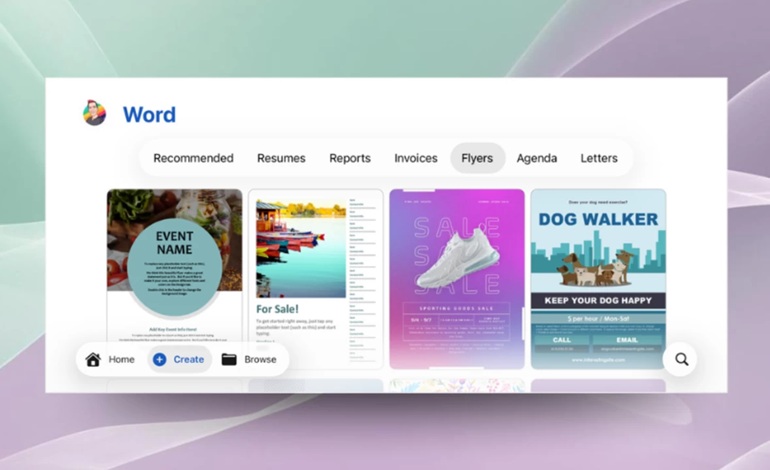Select the Flyers tab
The image size is (770, 470).
tap(477, 158)
